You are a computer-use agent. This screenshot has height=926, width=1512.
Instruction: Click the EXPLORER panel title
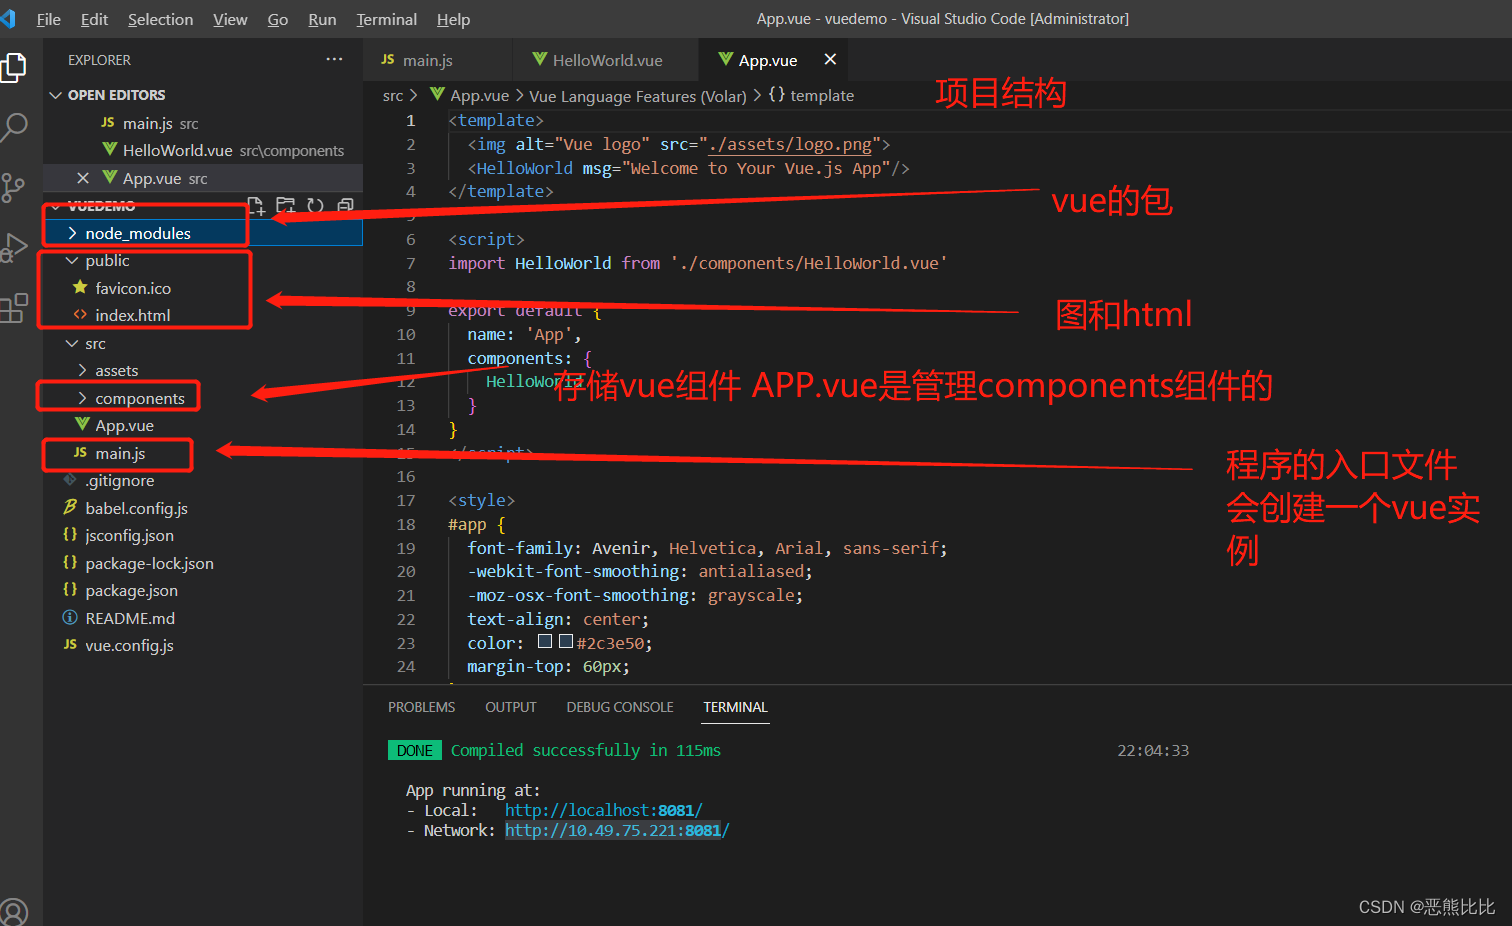point(99,60)
